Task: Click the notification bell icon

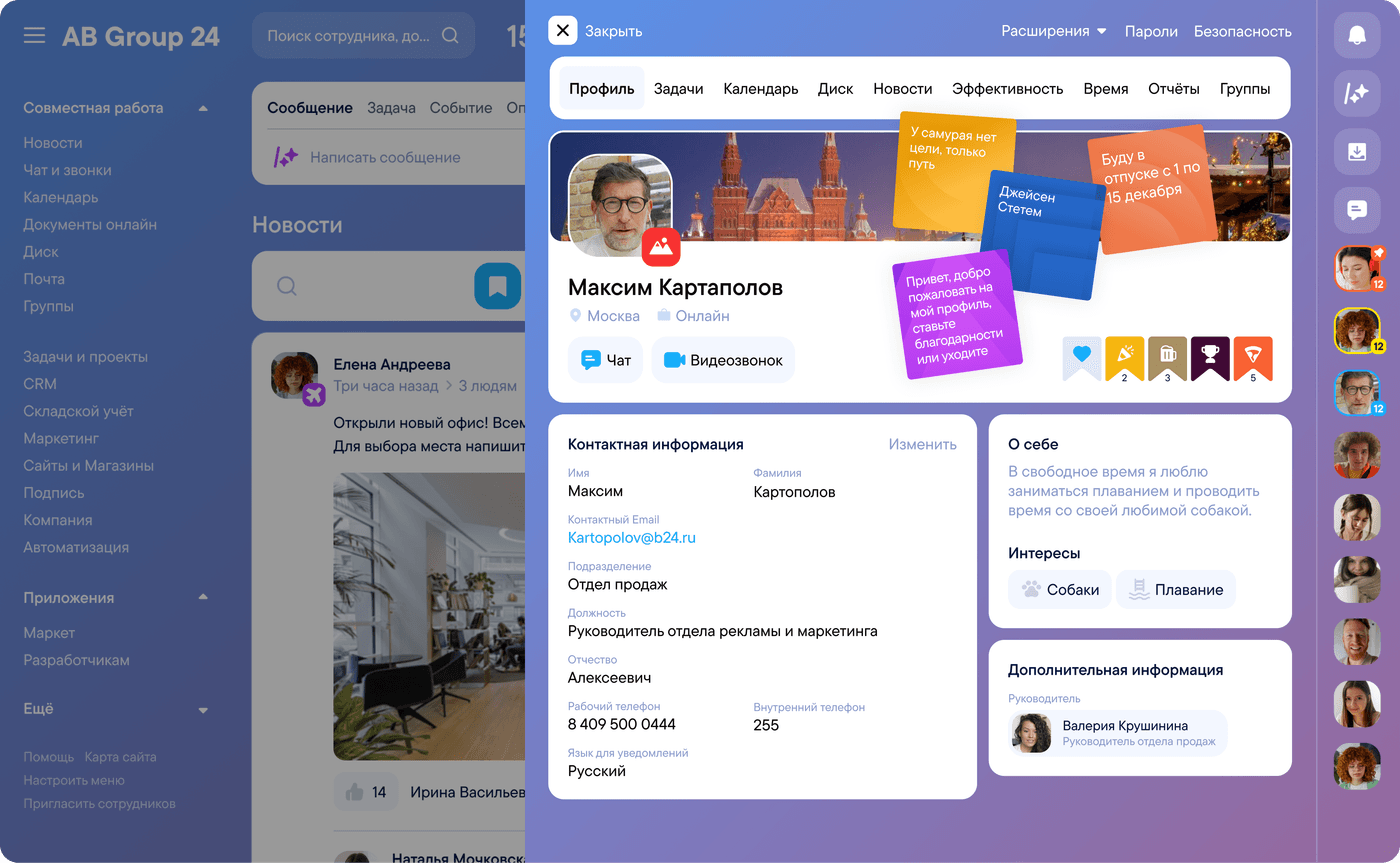Action: point(1357,35)
